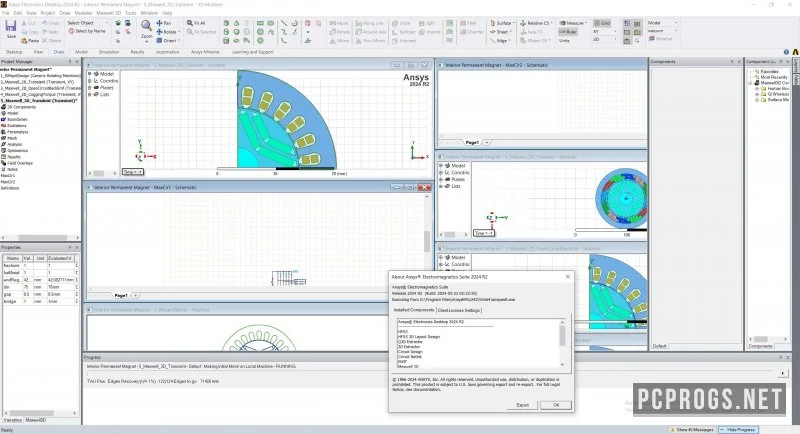Screen dimensions: 800x434
Task: Click Fit All view icon
Action: coord(196,23)
